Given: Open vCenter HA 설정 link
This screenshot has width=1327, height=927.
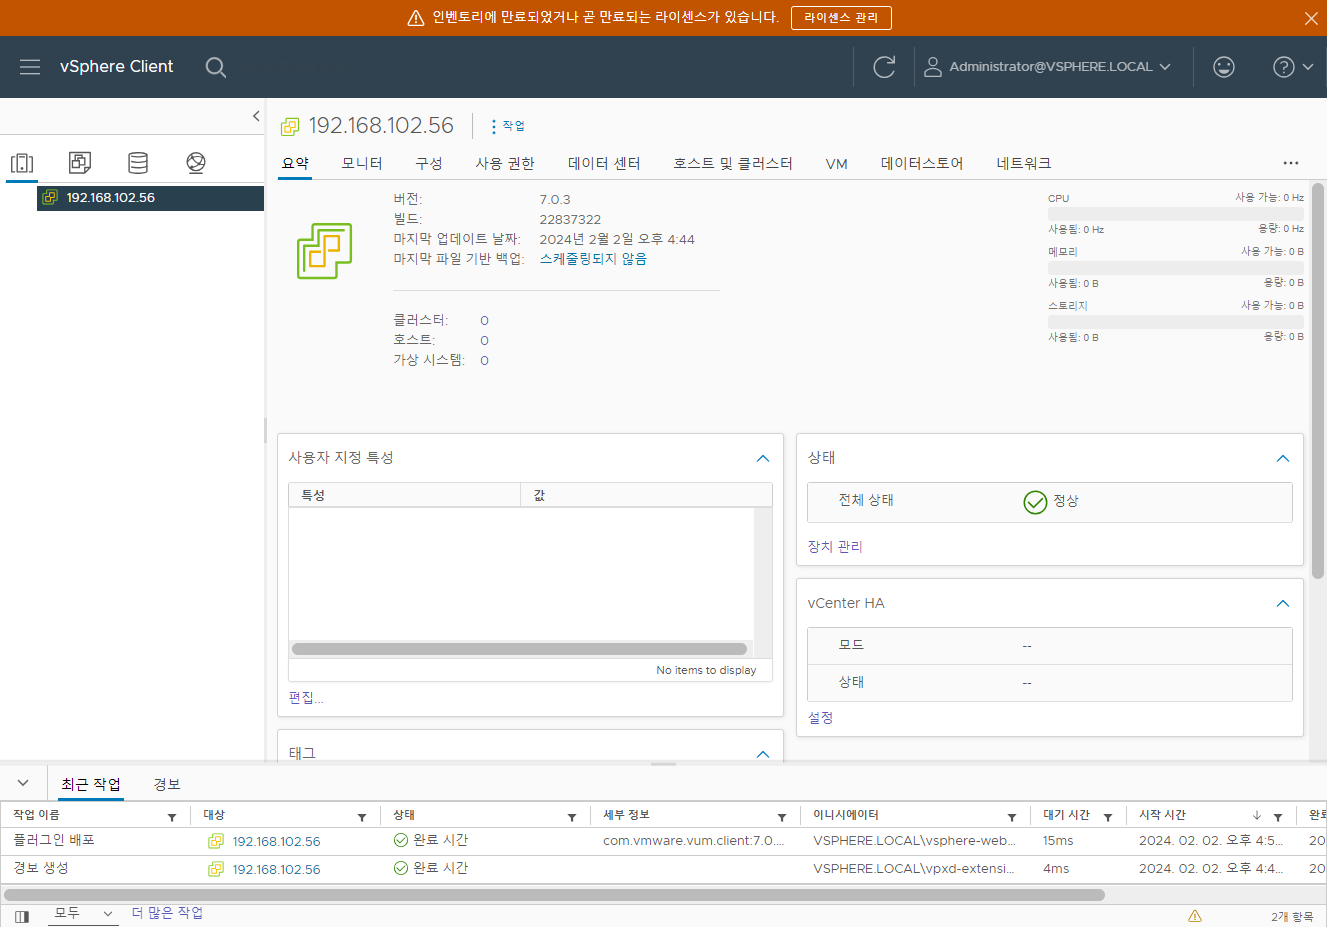Looking at the screenshot, I should point(820,718).
